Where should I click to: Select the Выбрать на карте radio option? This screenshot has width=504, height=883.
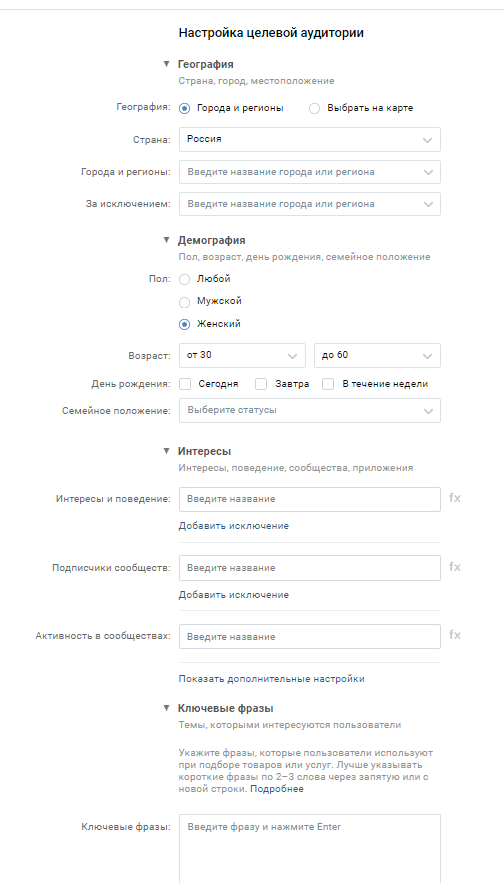[x=314, y=108]
